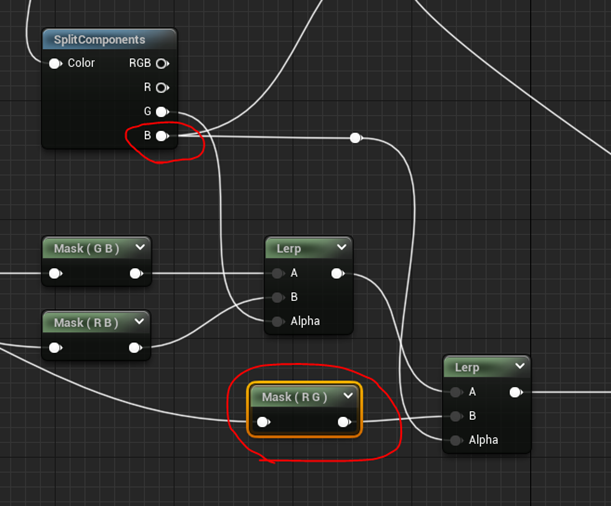Screen dimensions: 611x506
Task: Click the Mask (G B) input pin
Action: 55,273
